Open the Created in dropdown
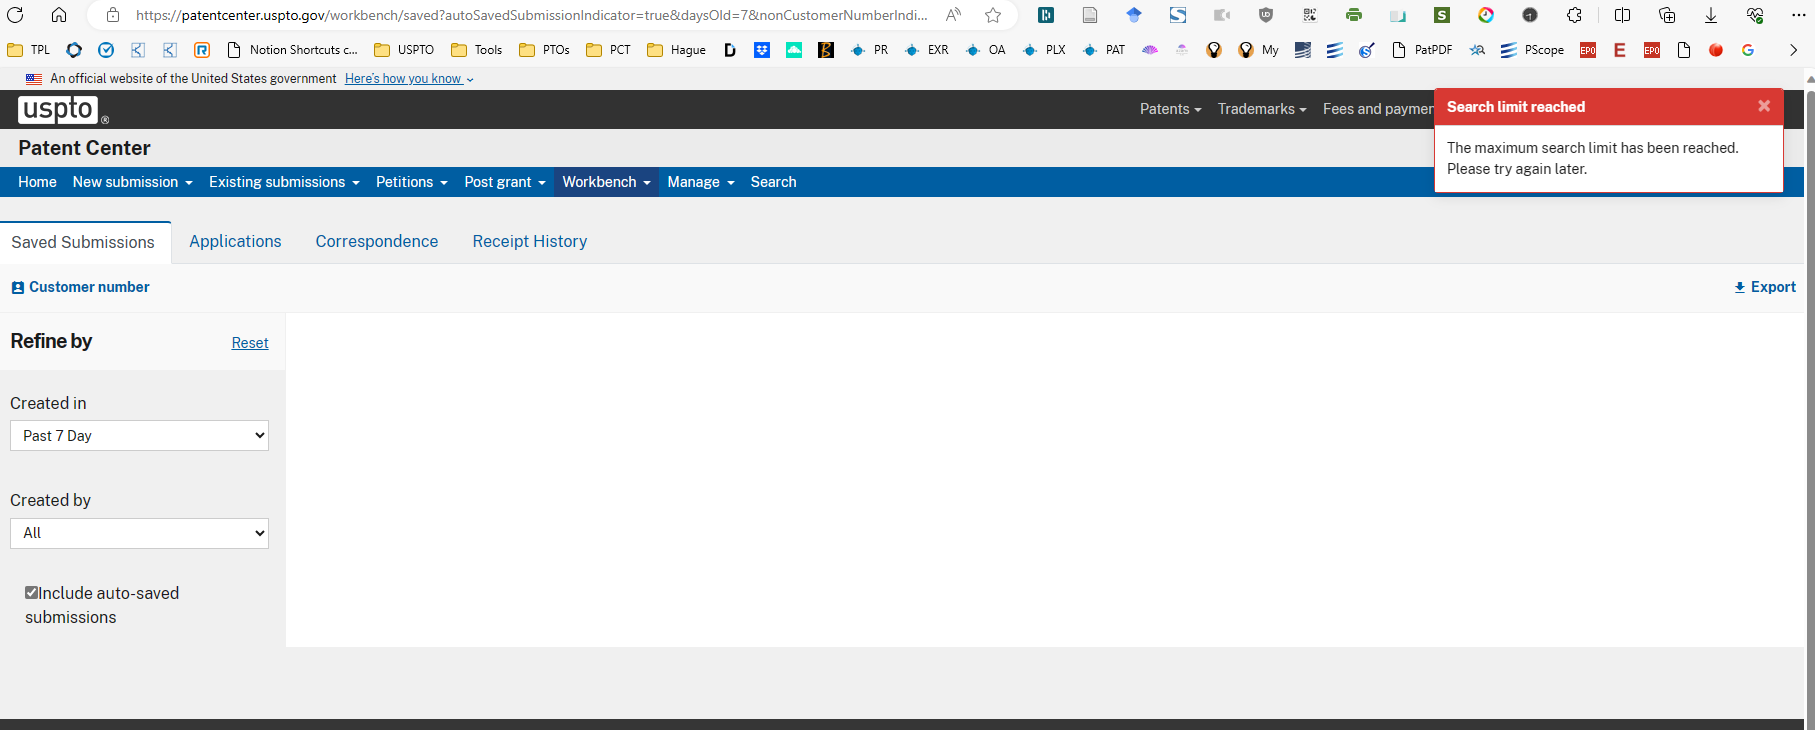 click(x=139, y=436)
